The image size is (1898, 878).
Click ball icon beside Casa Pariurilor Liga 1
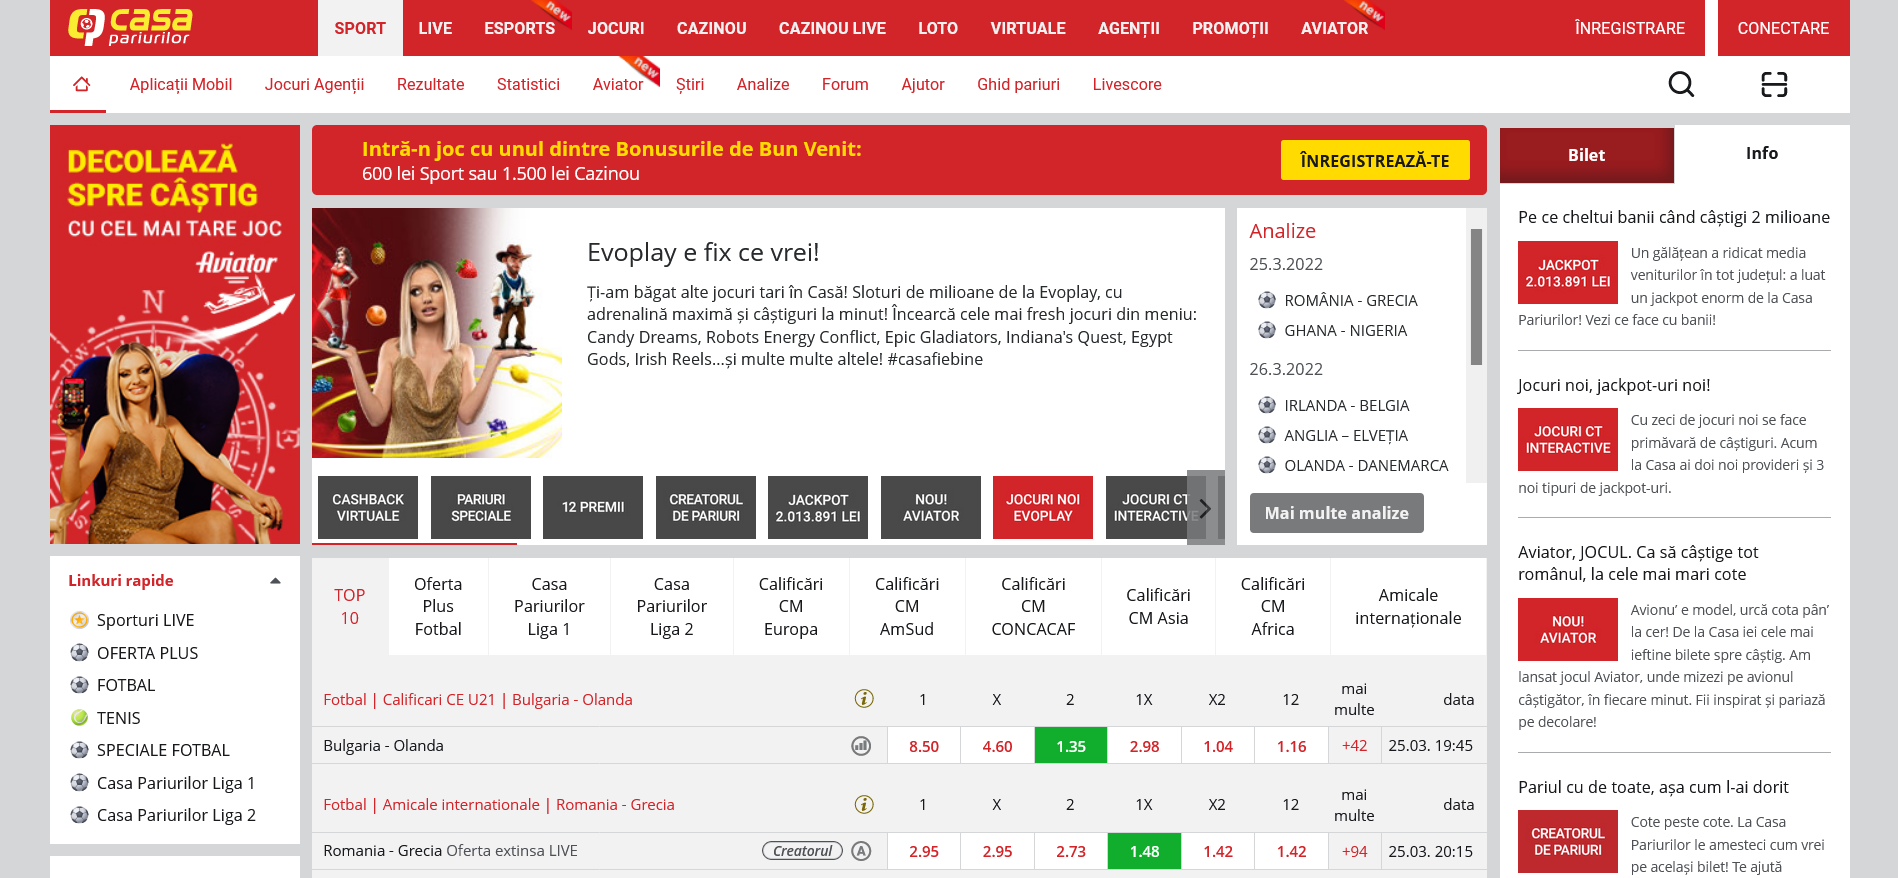(80, 783)
